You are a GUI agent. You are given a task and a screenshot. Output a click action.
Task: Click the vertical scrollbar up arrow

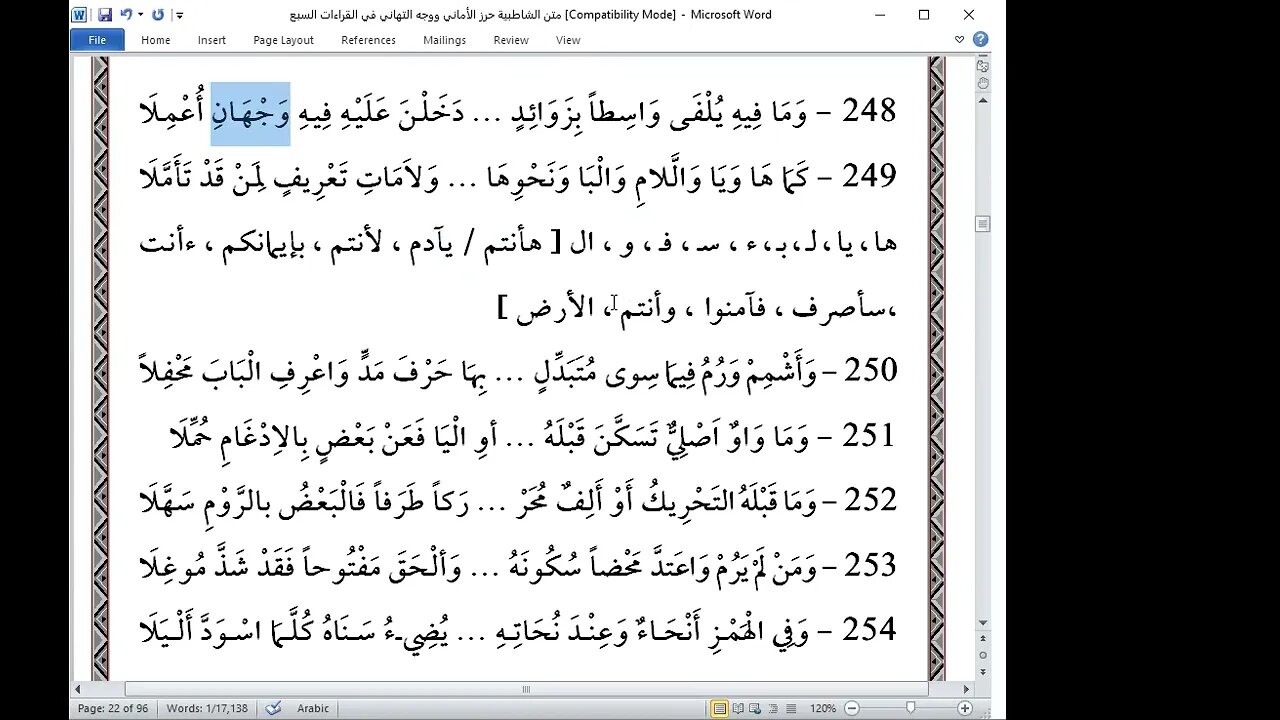(x=982, y=101)
